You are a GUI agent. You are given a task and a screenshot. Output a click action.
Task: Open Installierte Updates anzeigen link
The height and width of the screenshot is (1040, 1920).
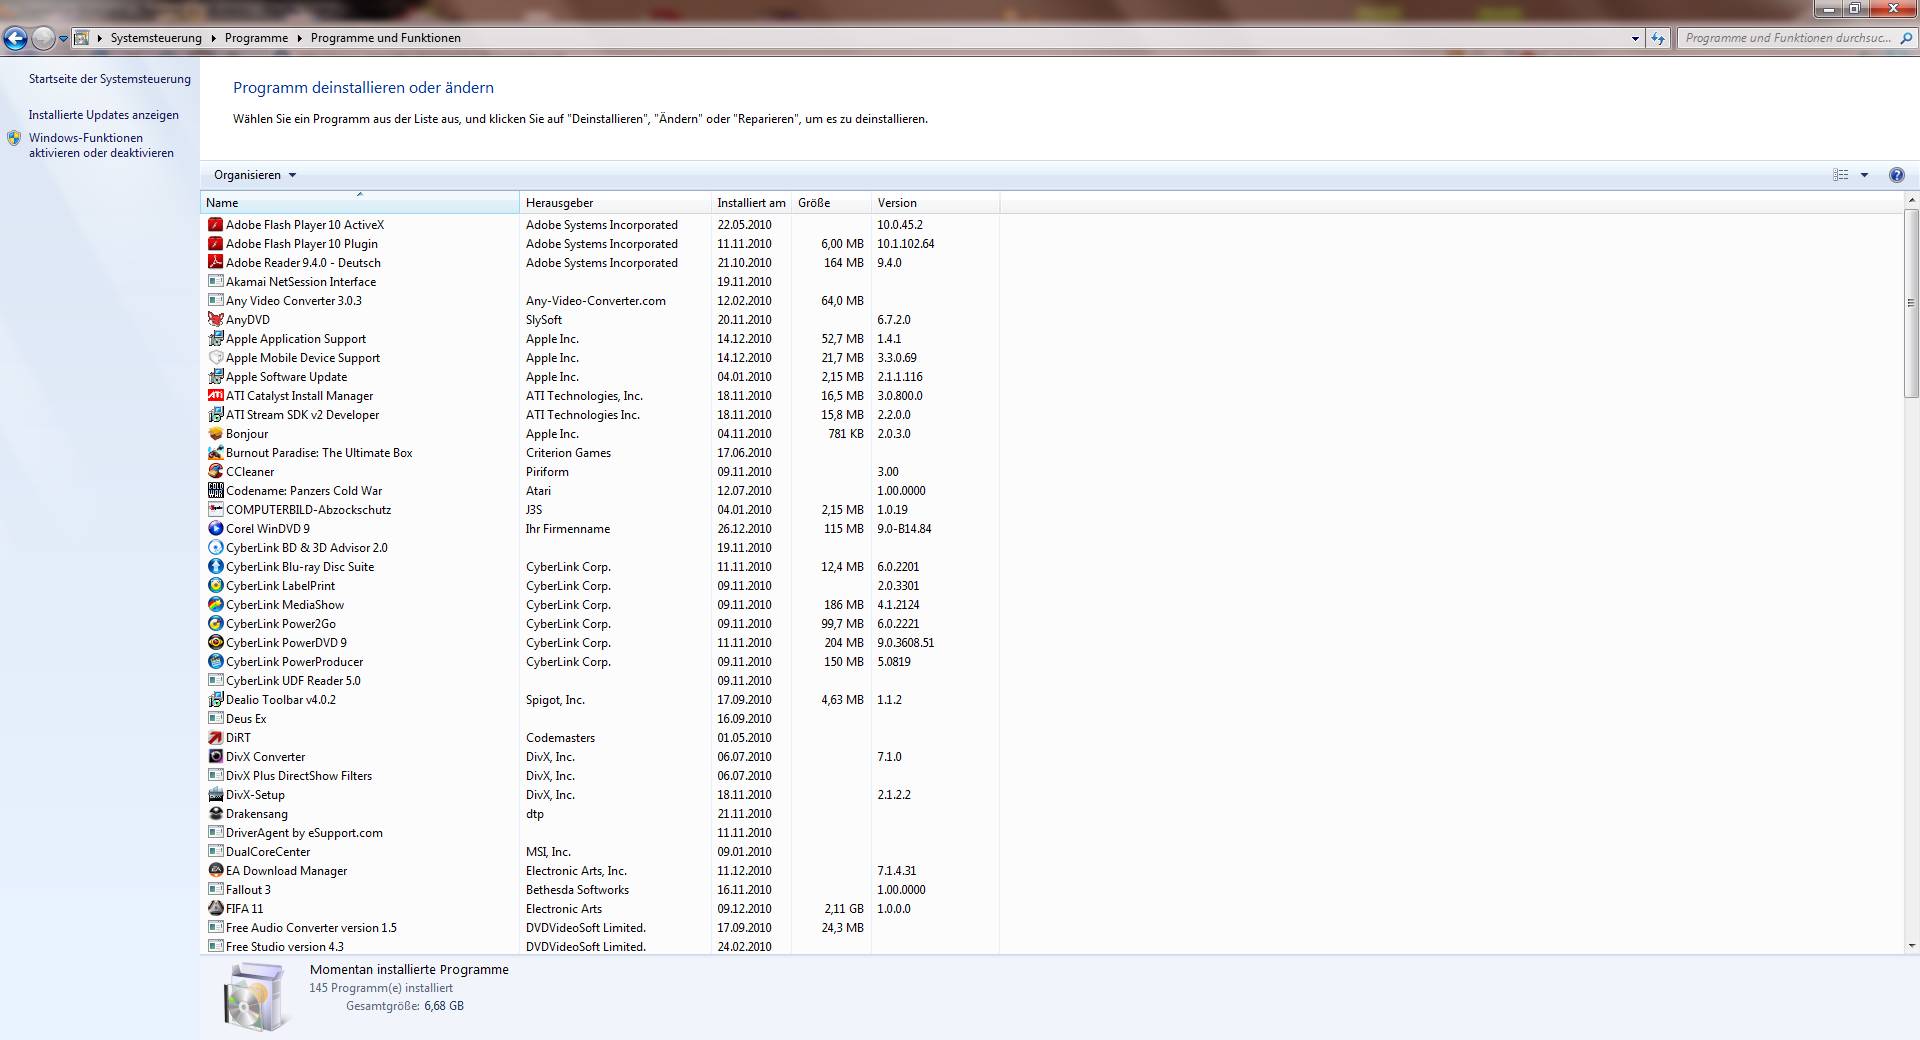(104, 115)
